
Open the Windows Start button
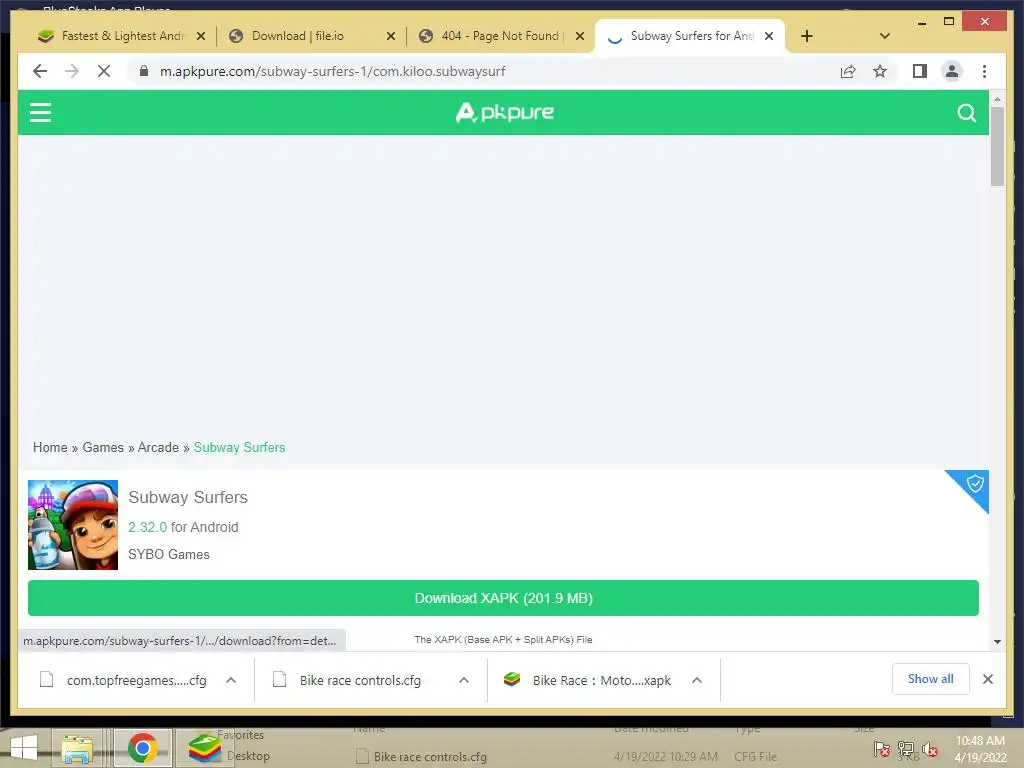click(x=24, y=748)
